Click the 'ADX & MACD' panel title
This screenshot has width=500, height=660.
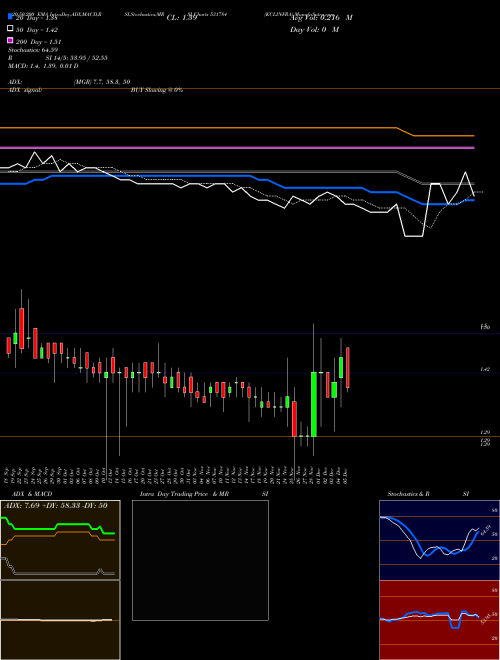[32, 494]
